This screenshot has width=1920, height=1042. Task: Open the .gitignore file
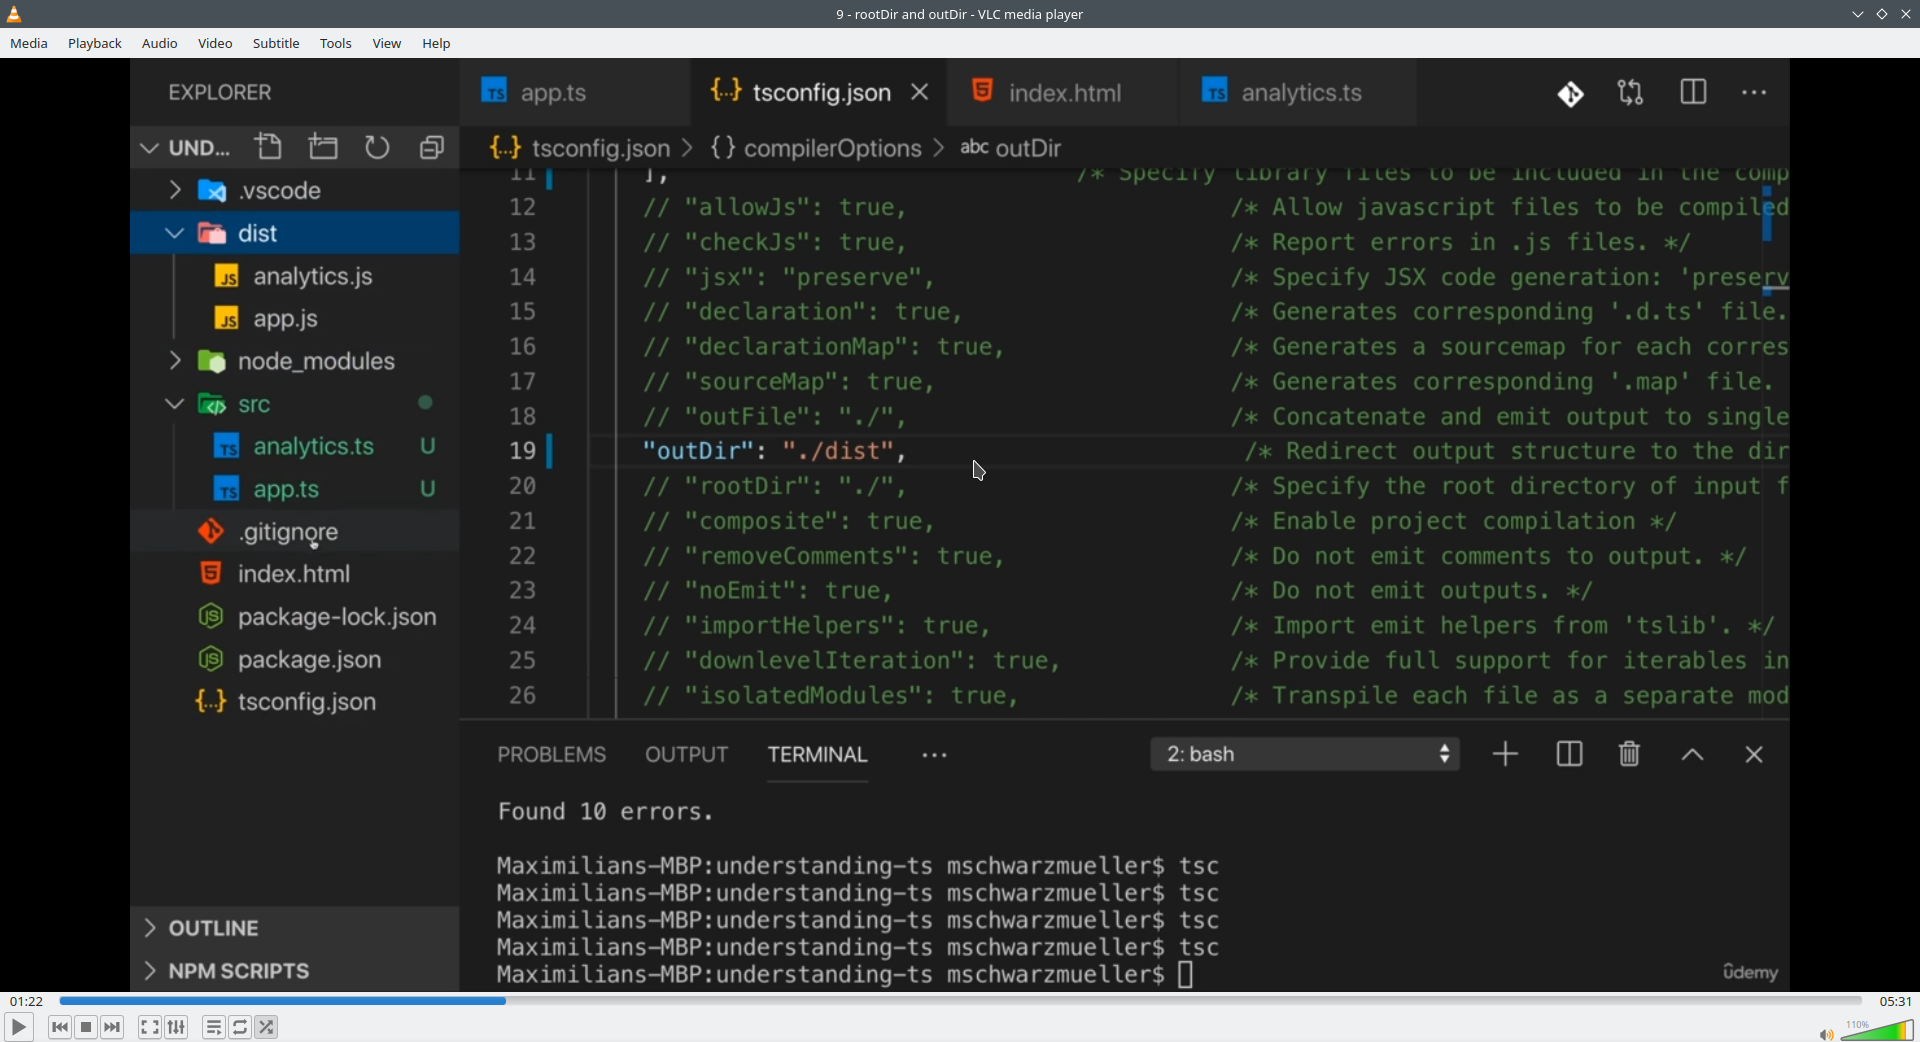[295, 531]
